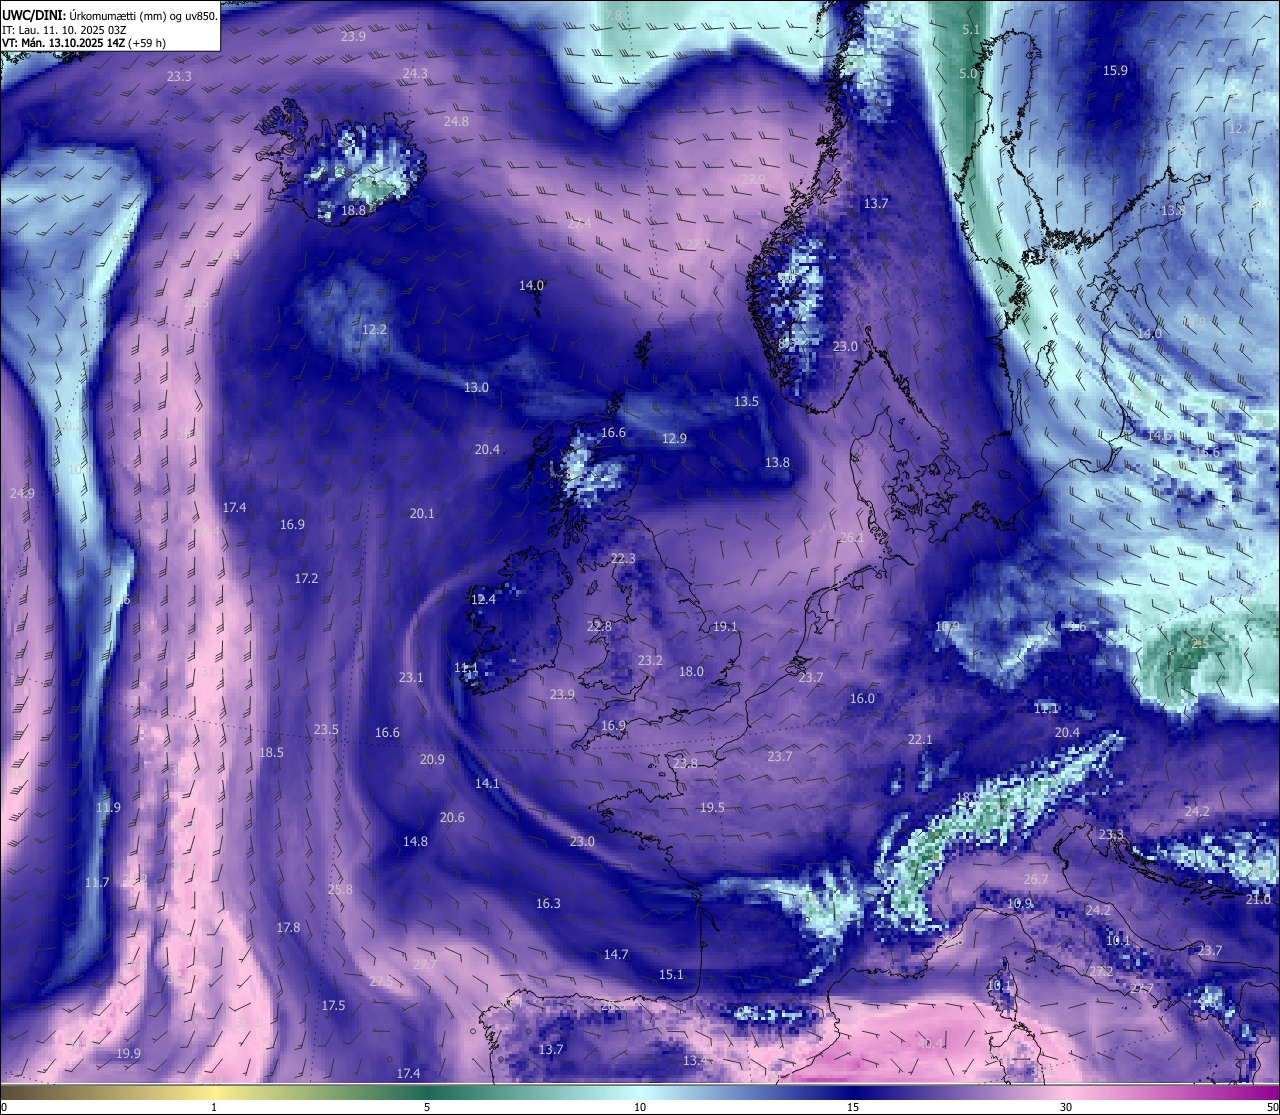The width and height of the screenshot is (1280, 1115).
Task: Click the 13.4 map value
Action: click(x=695, y=1060)
